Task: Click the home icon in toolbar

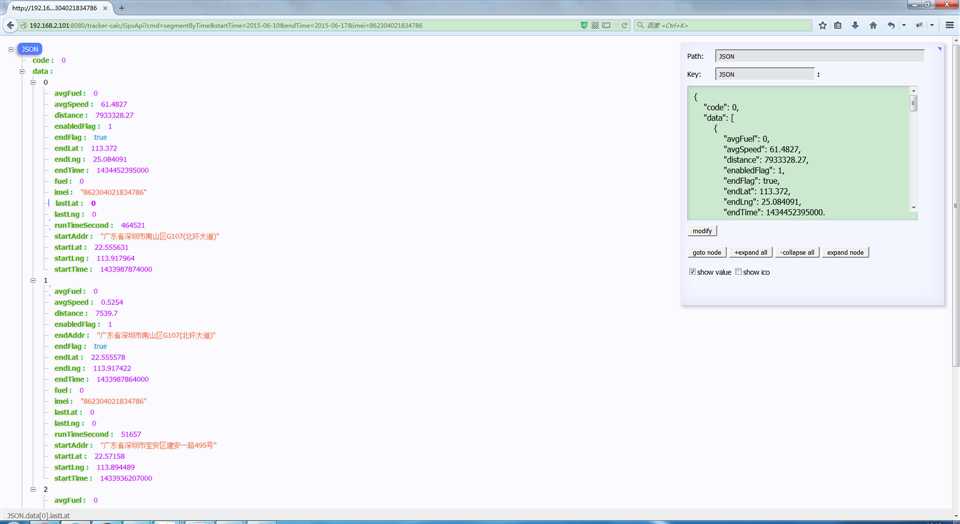Action: point(873,25)
